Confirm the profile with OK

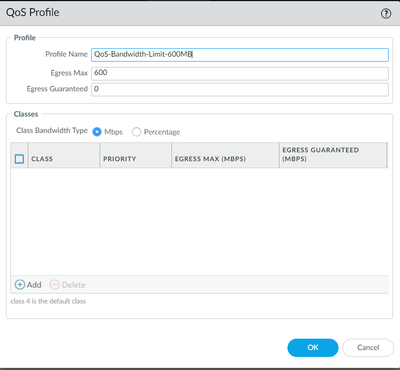pyautogui.click(x=313, y=348)
